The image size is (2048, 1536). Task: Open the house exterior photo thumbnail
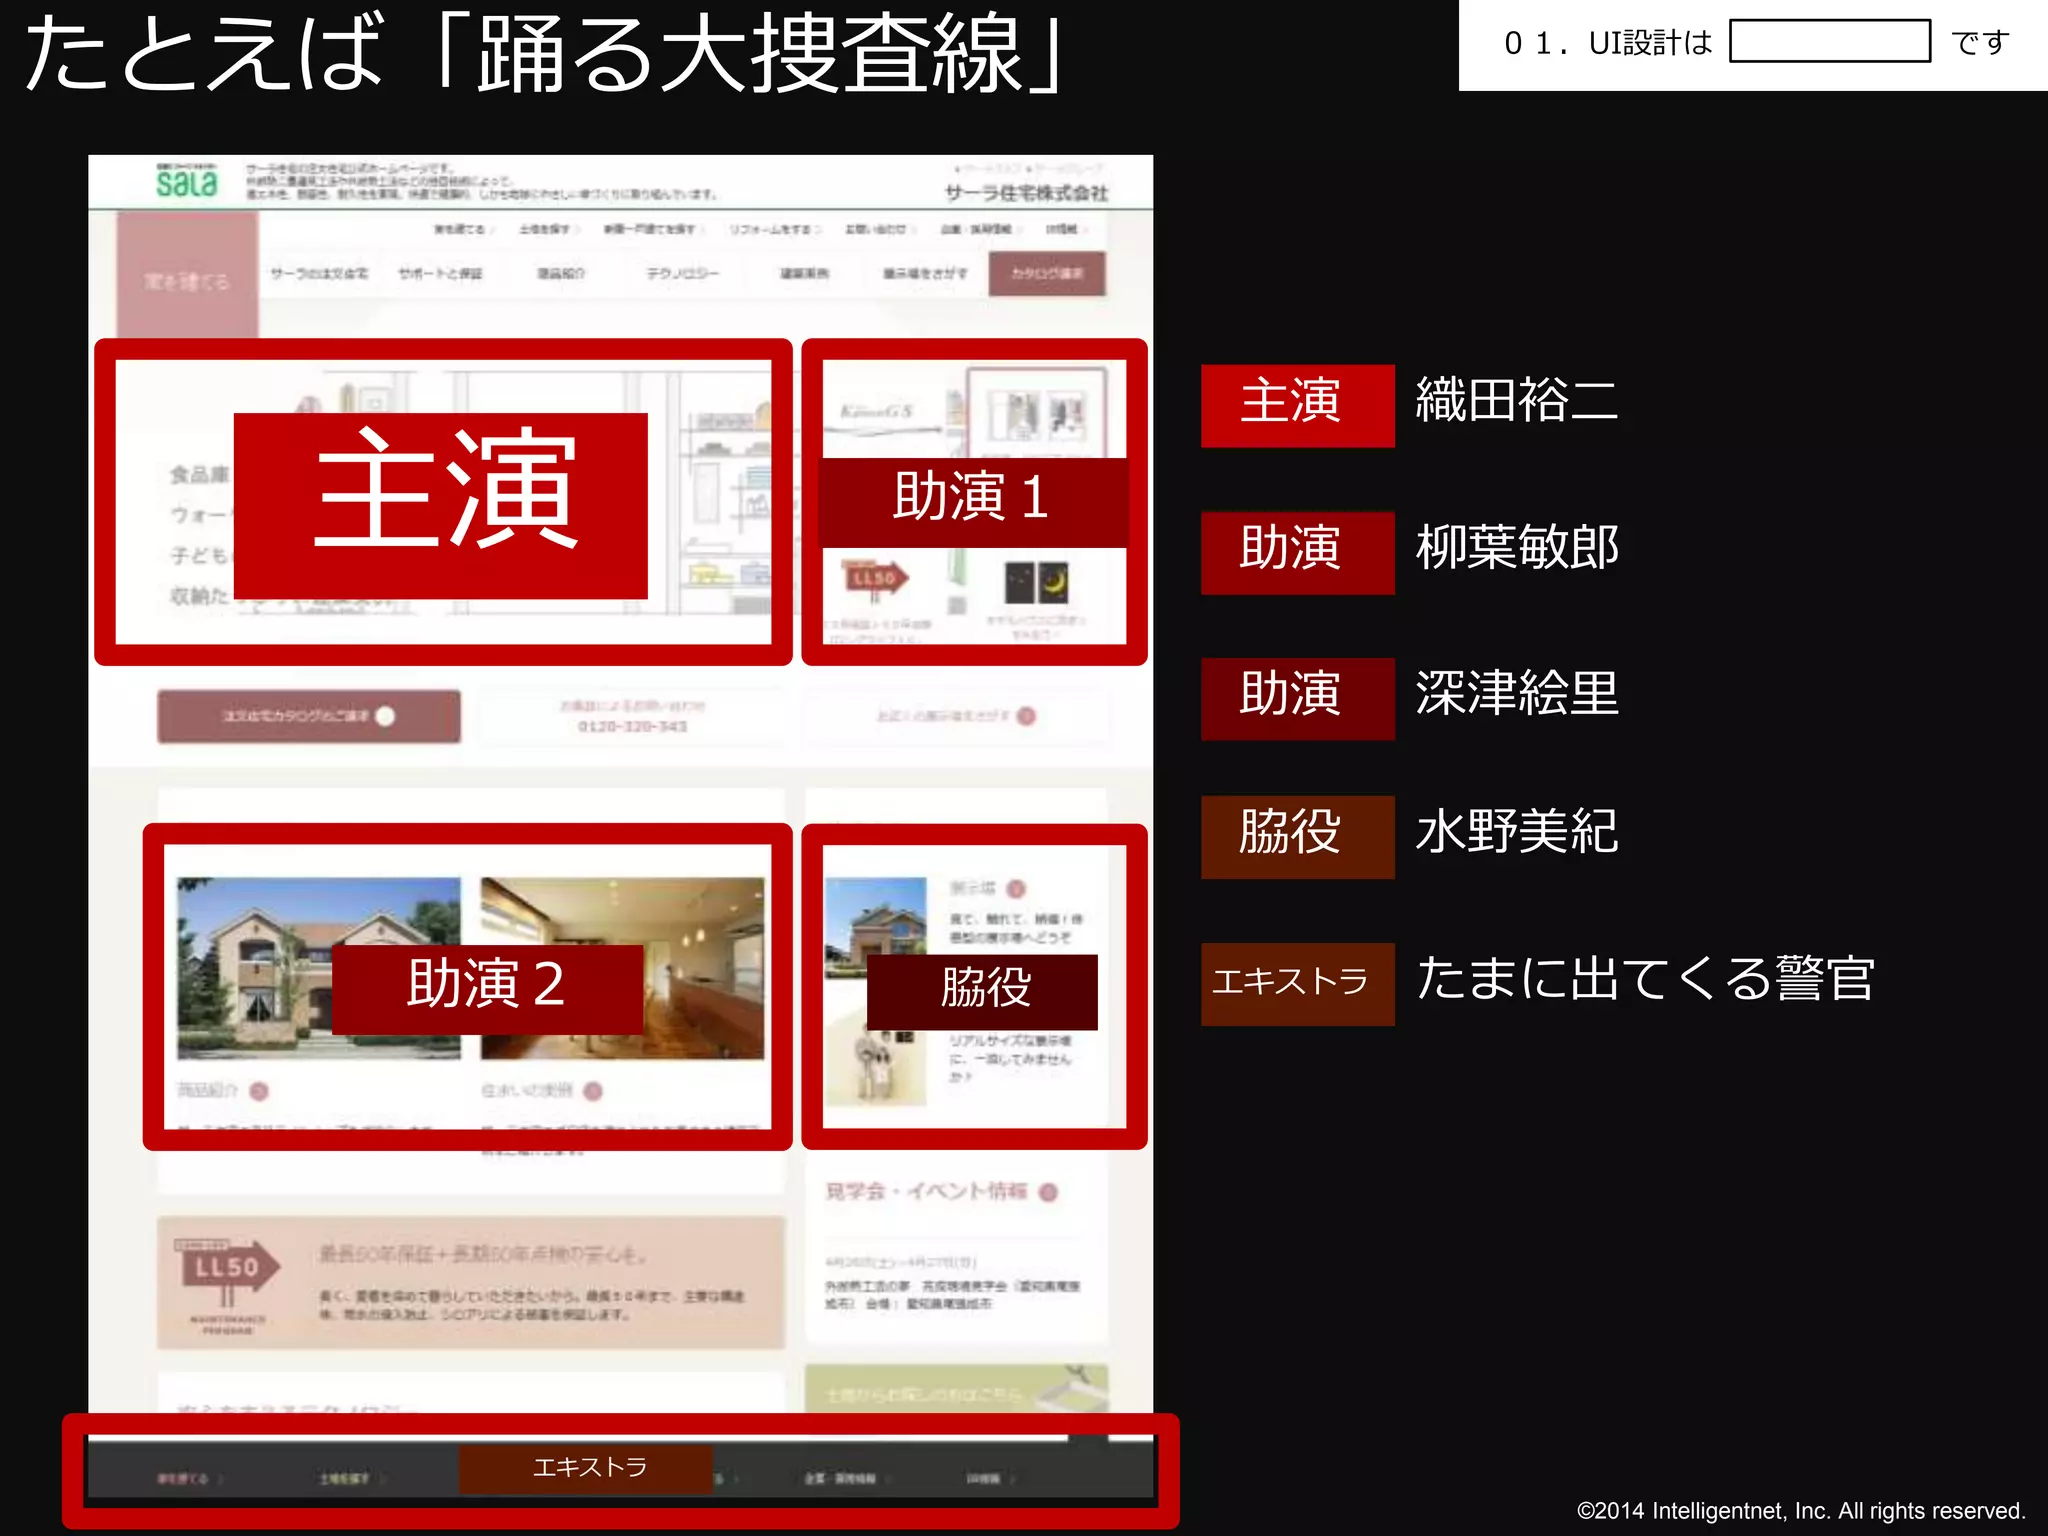click(x=319, y=968)
